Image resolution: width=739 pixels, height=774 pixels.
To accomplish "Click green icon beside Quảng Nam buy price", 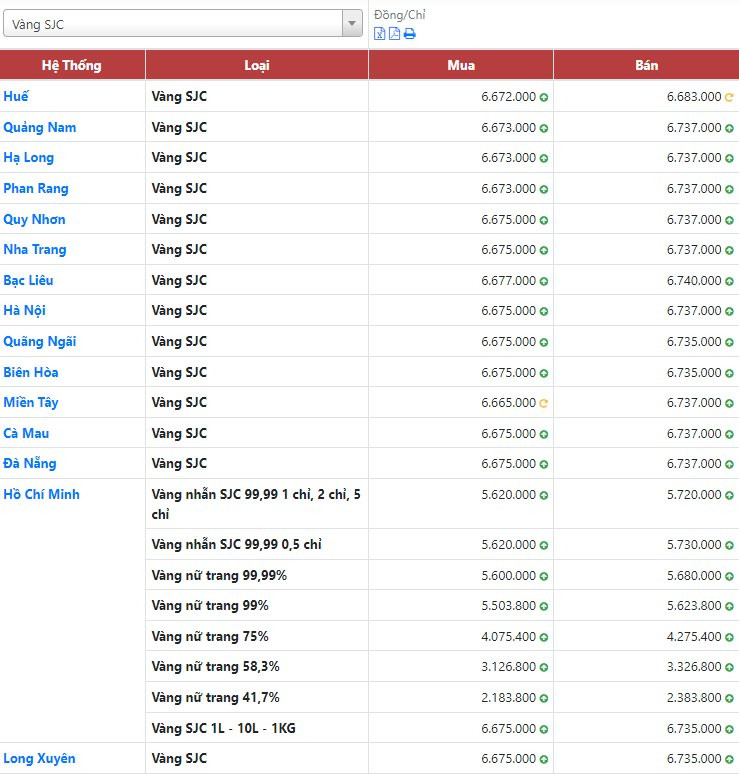I will pos(544,128).
